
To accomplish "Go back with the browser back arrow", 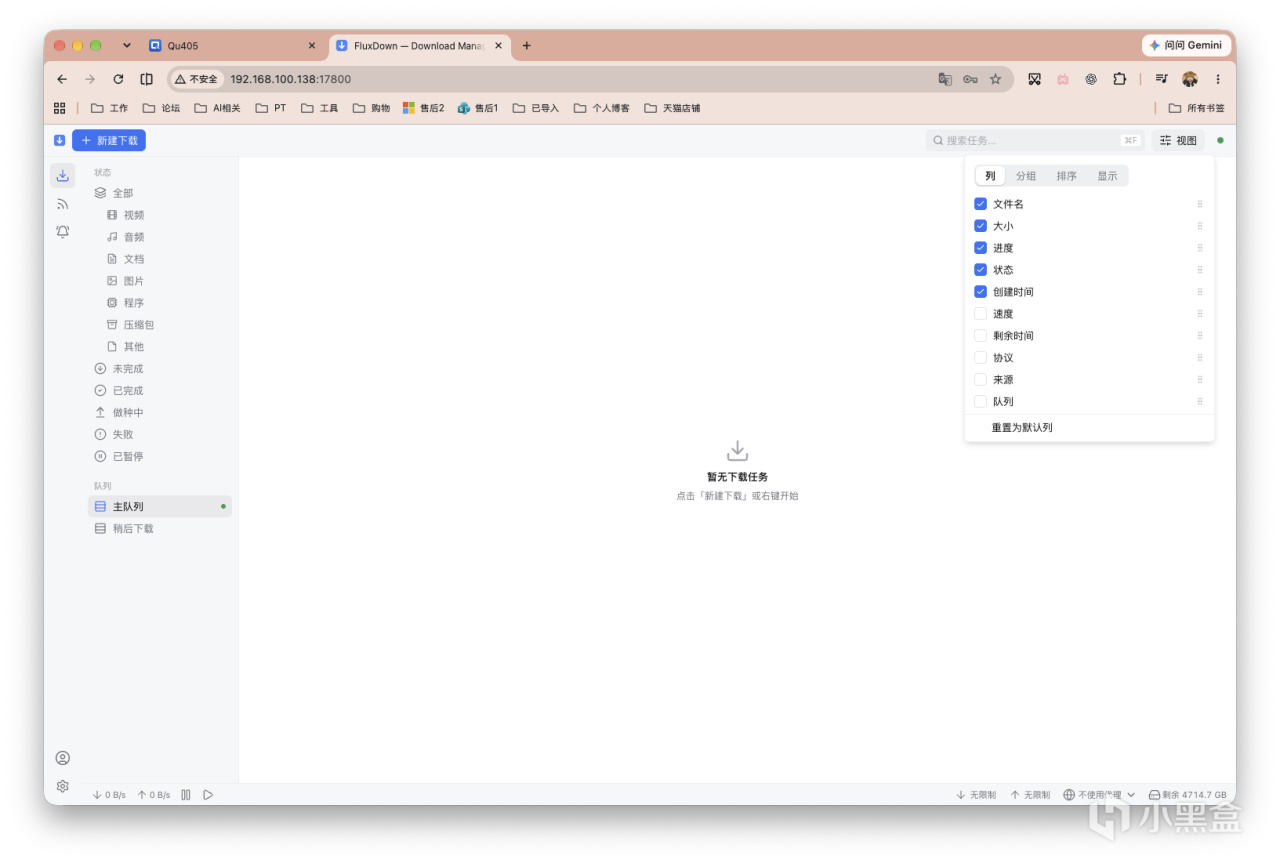I will point(62,79).
